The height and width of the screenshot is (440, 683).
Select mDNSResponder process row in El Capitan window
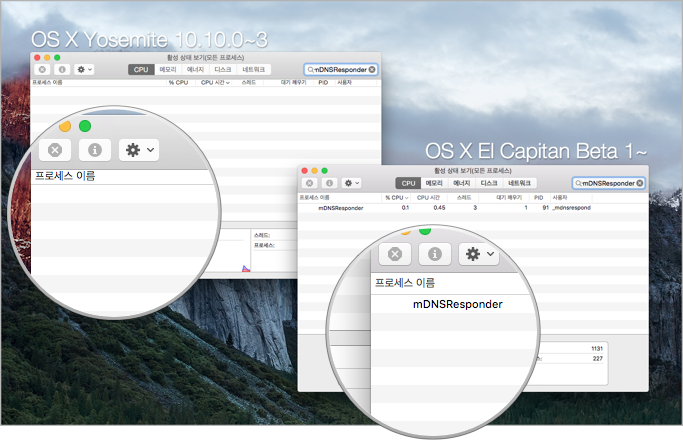coord(473,208)
